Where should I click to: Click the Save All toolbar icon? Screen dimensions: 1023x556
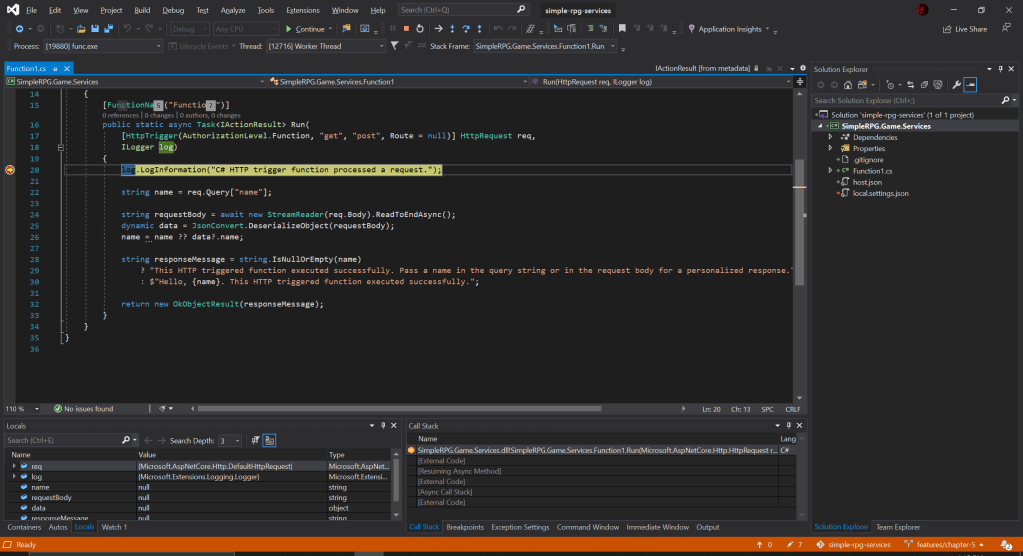click(107, 29)
